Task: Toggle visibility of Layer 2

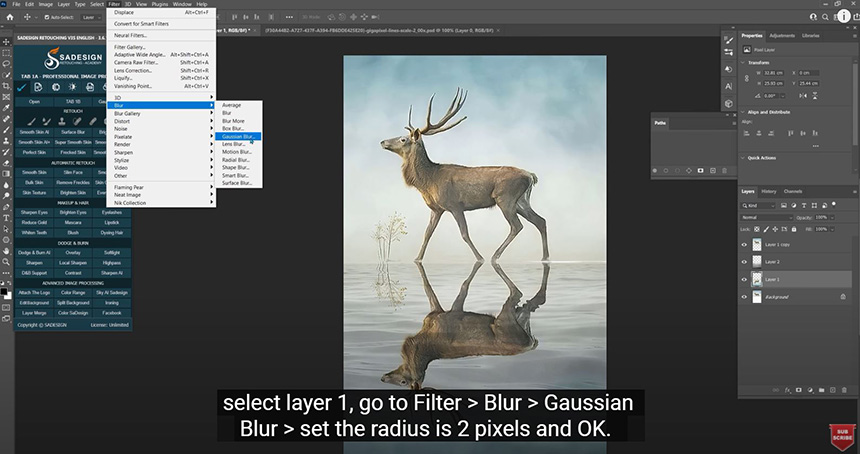Action: pos(744,261)
